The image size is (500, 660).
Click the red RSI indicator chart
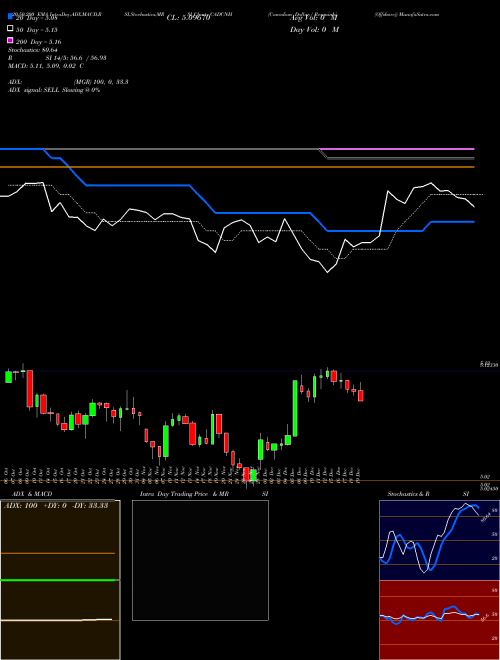click(439, 620)
